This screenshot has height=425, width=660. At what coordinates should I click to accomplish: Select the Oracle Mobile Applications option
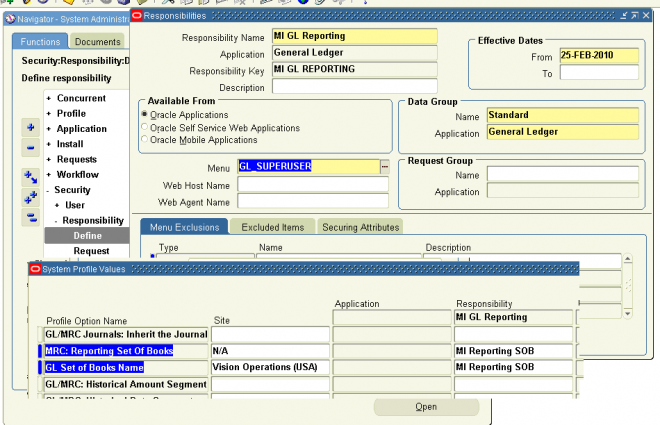pyautogui.click(x=144, y=139)
